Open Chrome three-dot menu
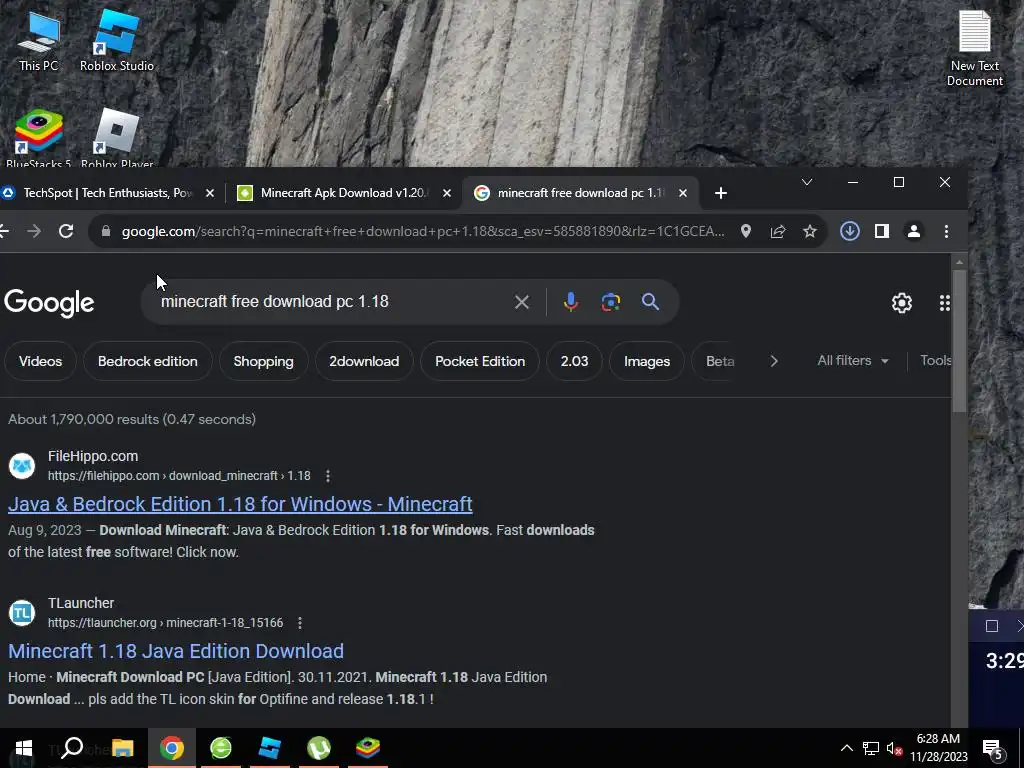 (x=946, y=231)
